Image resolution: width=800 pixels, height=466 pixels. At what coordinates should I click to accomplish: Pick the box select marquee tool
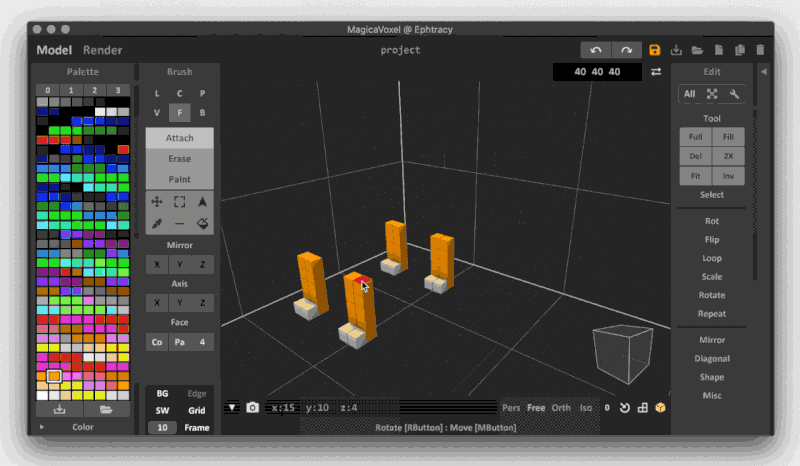(x=180, y=201)
